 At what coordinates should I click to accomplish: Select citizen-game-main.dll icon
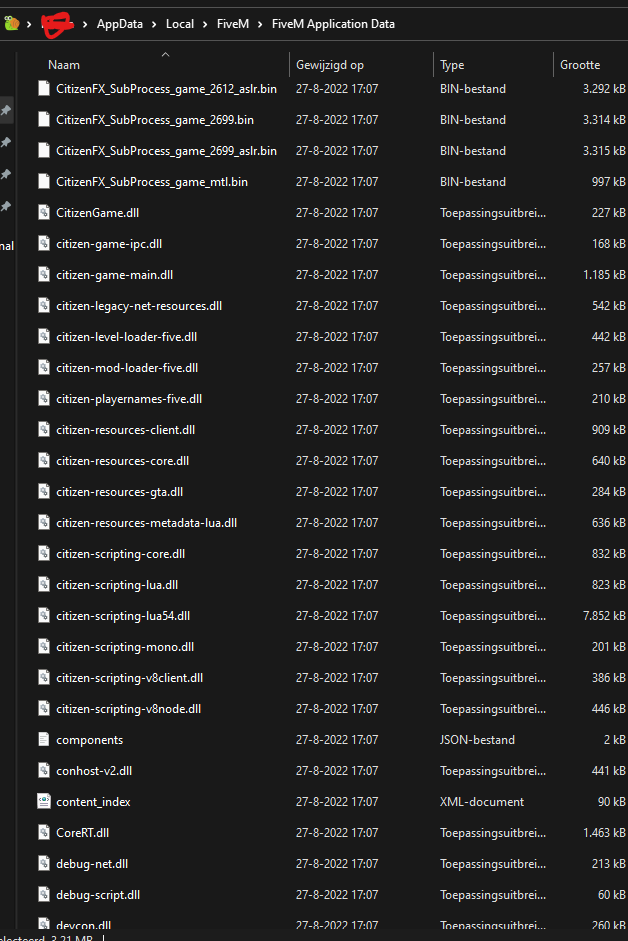coord(44,275)
